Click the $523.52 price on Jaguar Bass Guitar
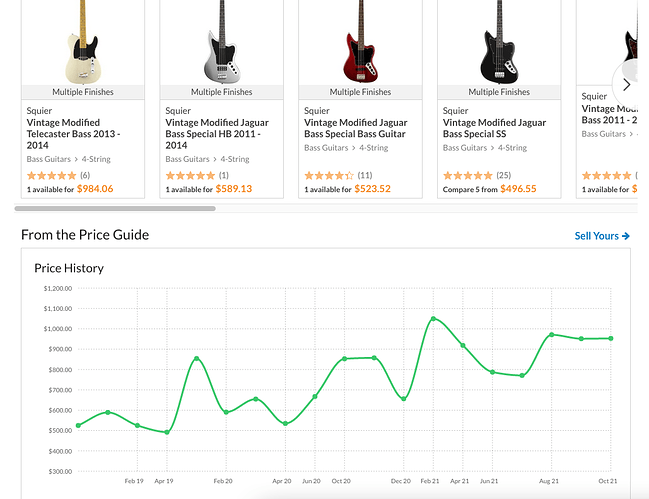 click(x=372, y=189)
